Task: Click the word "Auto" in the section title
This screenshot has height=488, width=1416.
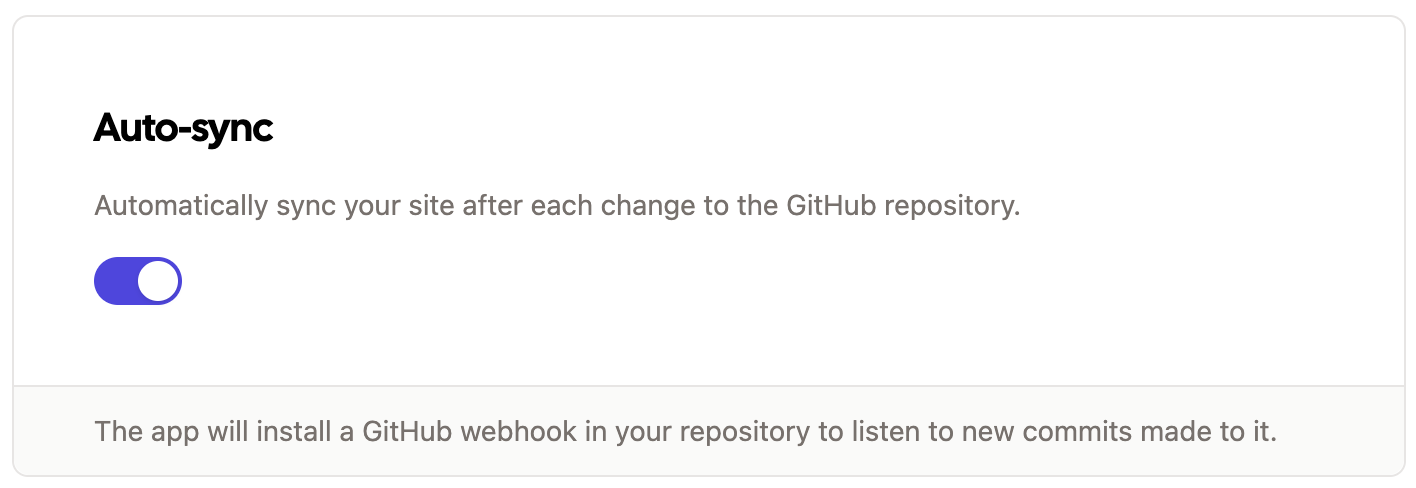Action: click(x=134, y=129)
